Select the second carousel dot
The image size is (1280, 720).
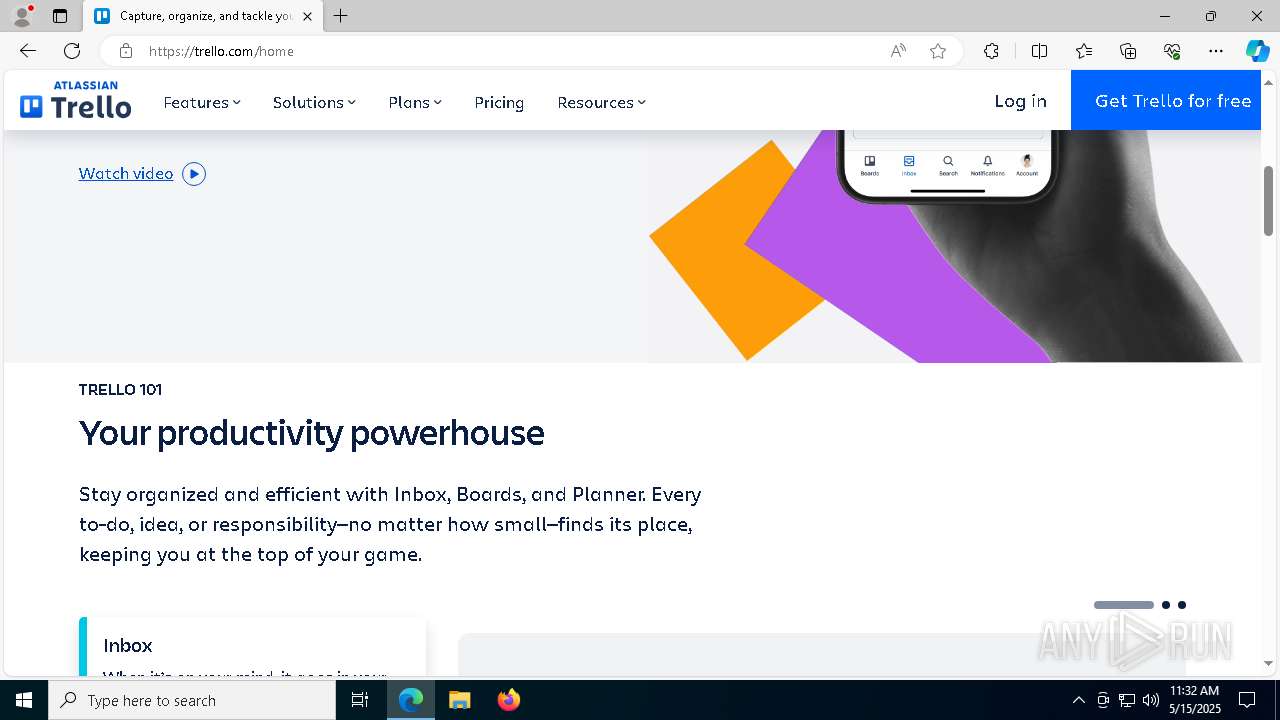point(1166,605)
